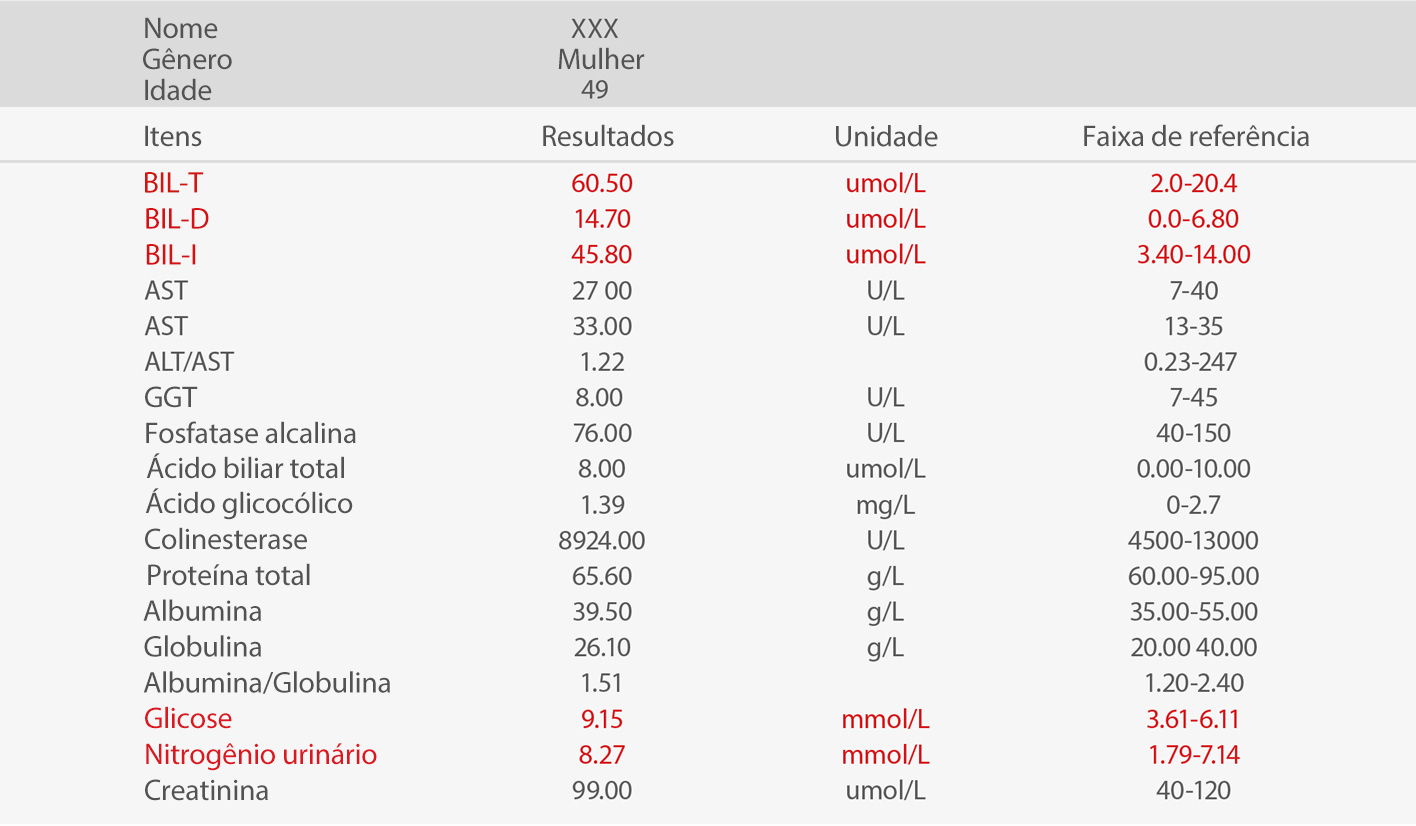This screenshot has width=1416, height=826.
Task: Click the BIL-I reference range 3.40-14.00
Action: click(1193, 255)
